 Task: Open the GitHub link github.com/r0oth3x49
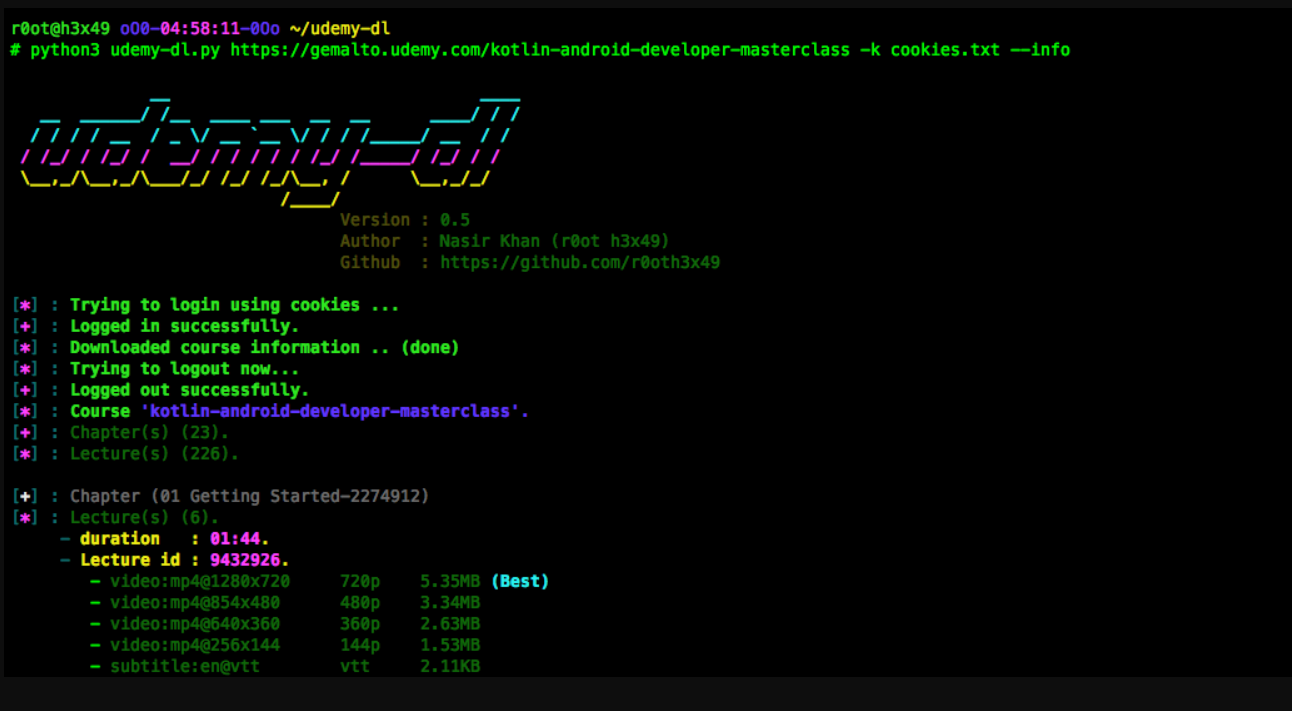(579, 263)
